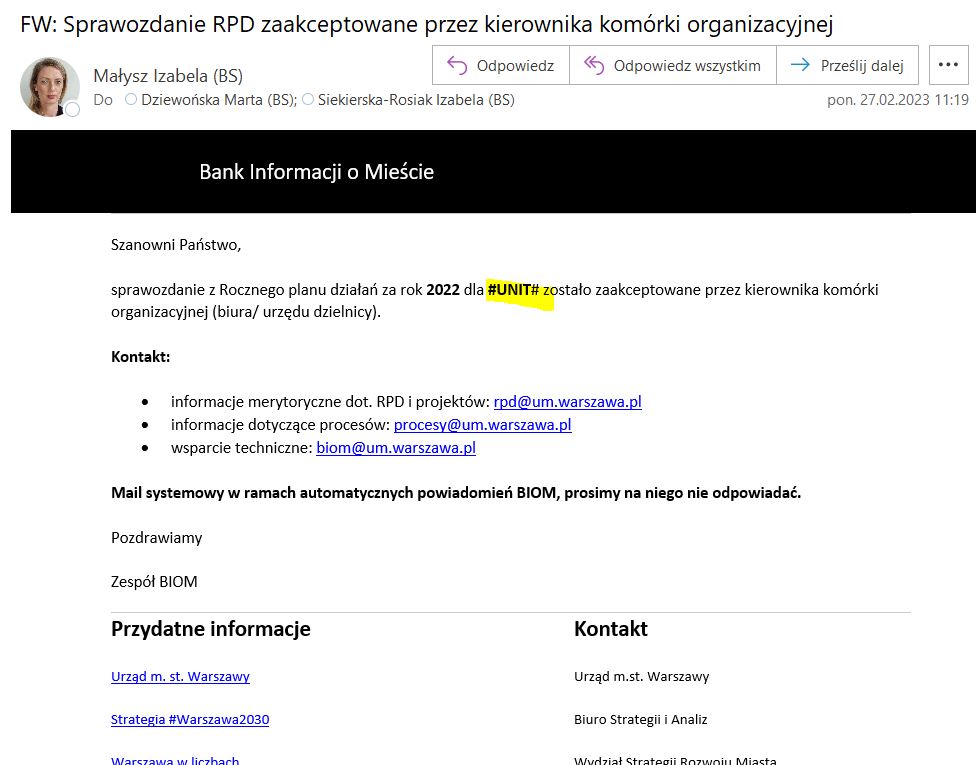Follow the Warszawa w liczbach link
Viewport: 977px width, 765px height.
[175, 759]
